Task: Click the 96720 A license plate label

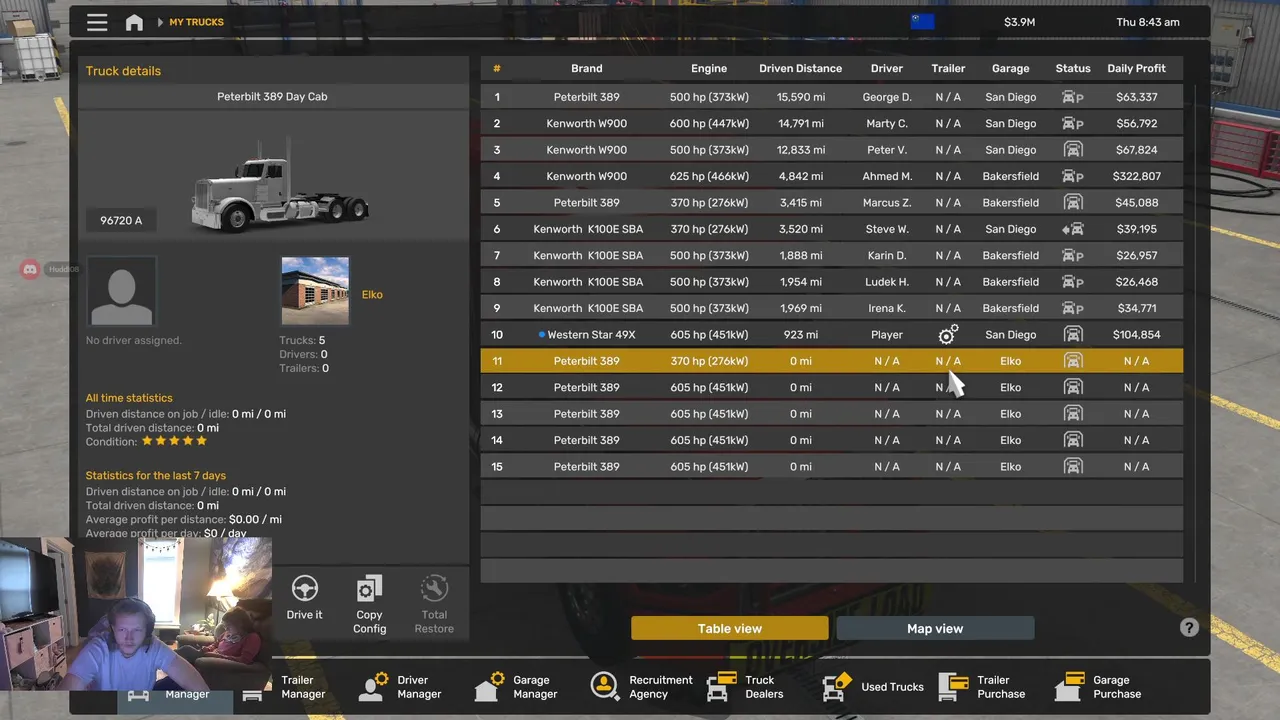Action: [x=121, y=220]
